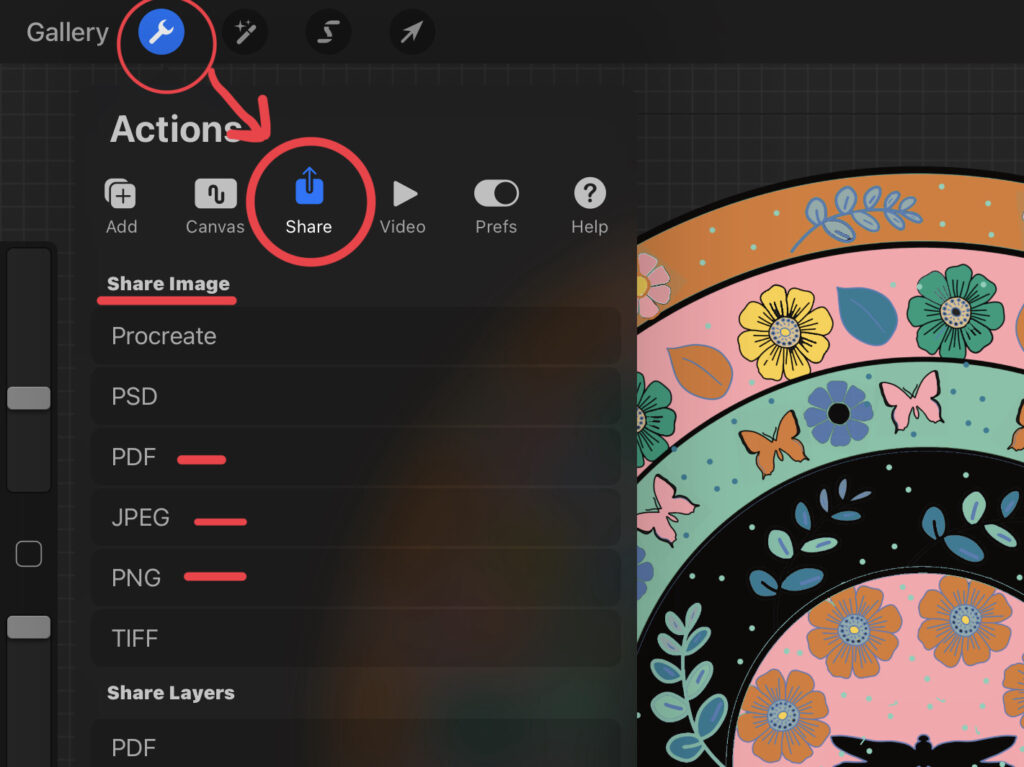Open the Adjustments magic wand menu
1024x767 pixels.
click(245, 31)
